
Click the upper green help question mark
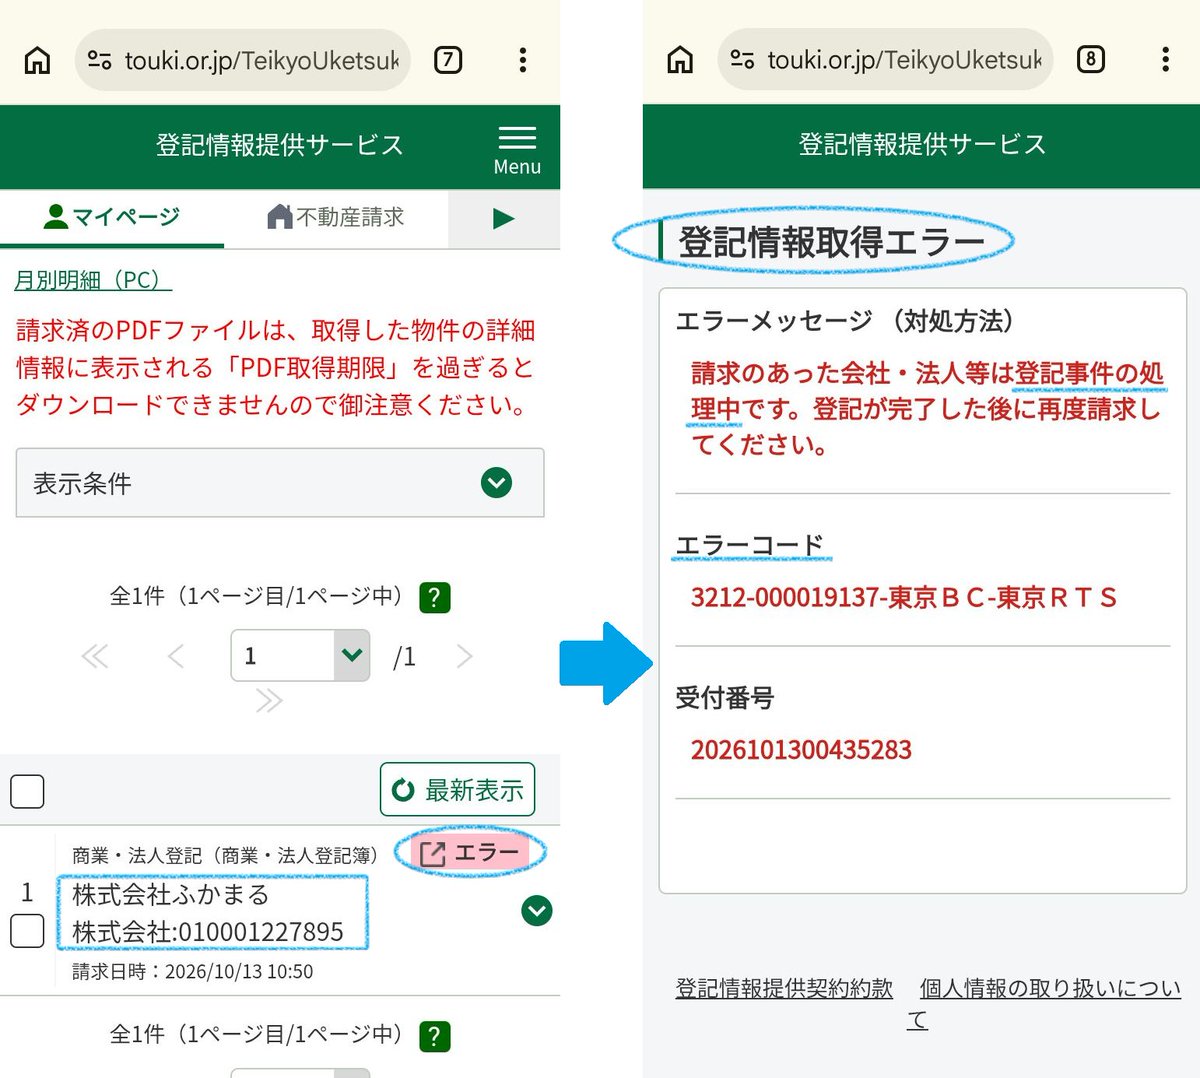pyautogui.click(x=435, y=598)
